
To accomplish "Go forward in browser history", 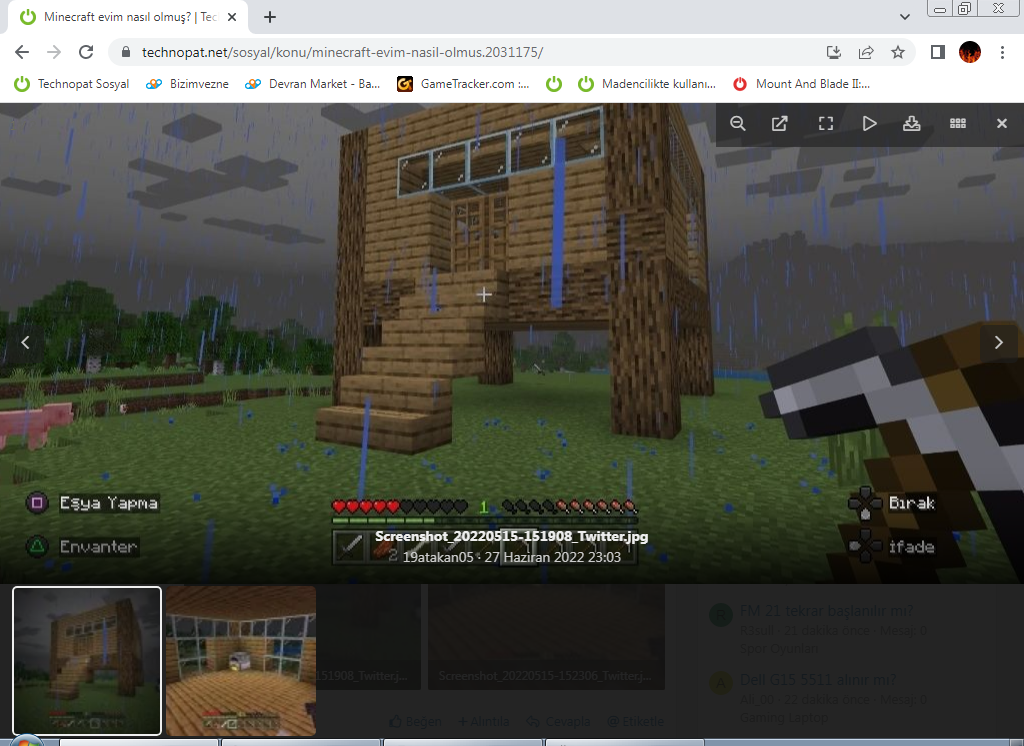I will pyautogui.click(x=54, y=52).
